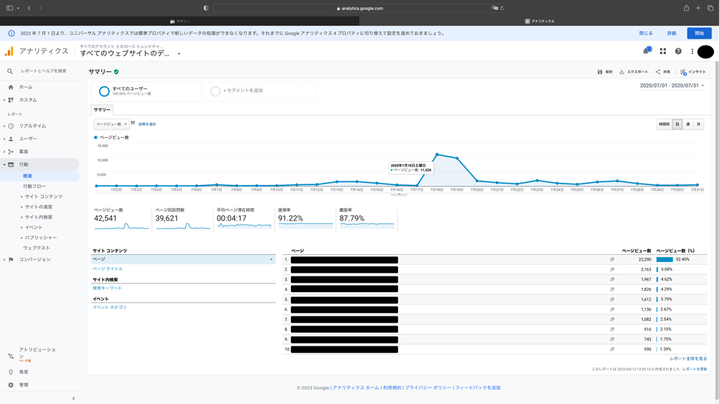Reload the page with the address bar icon
Viewport: 720px width, 404px height.
point(502,8)
